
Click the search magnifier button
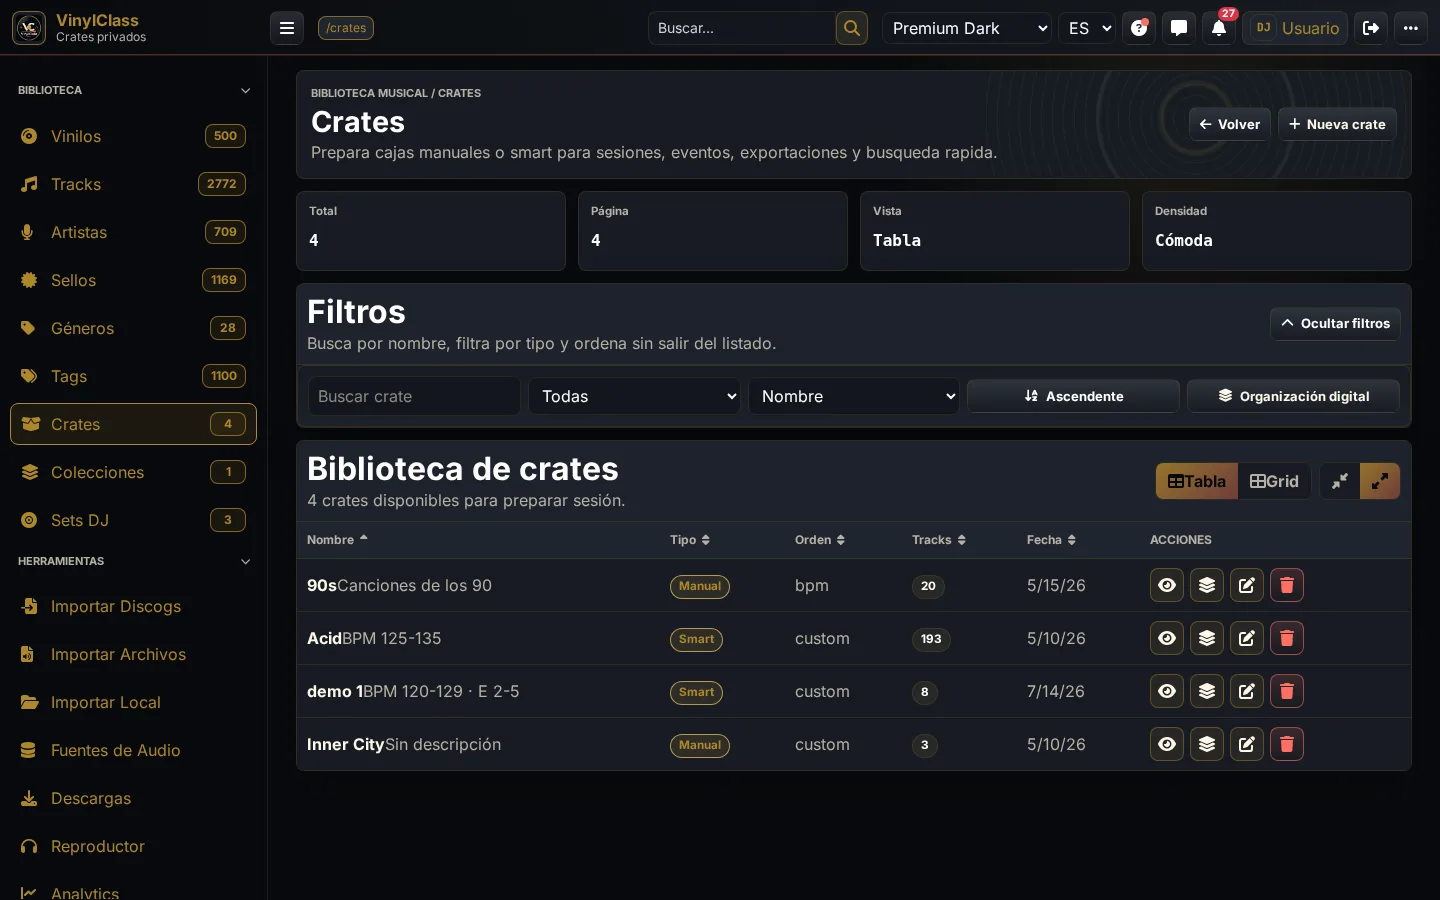(x=852, y=28)
